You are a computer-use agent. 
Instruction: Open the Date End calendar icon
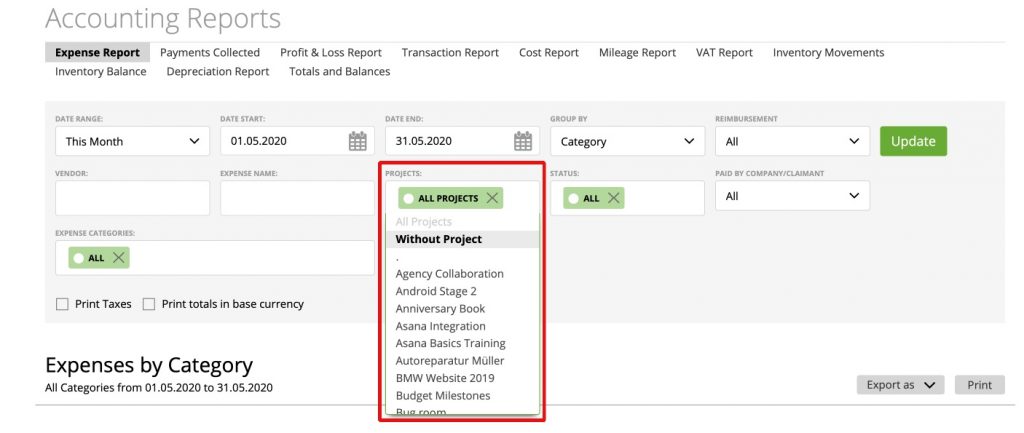point(522,141)
